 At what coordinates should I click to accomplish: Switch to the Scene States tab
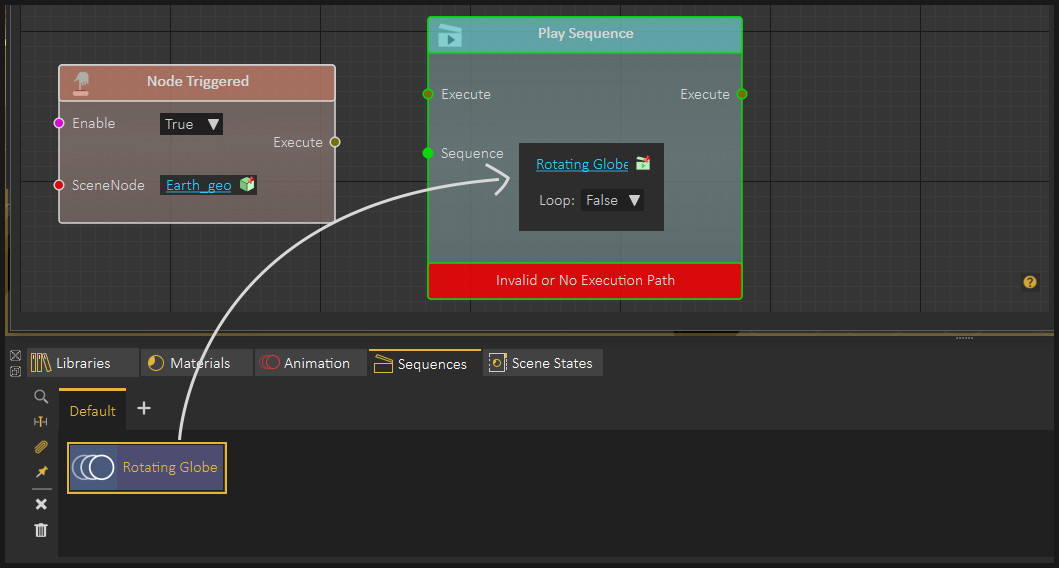[x=543, y=363]
